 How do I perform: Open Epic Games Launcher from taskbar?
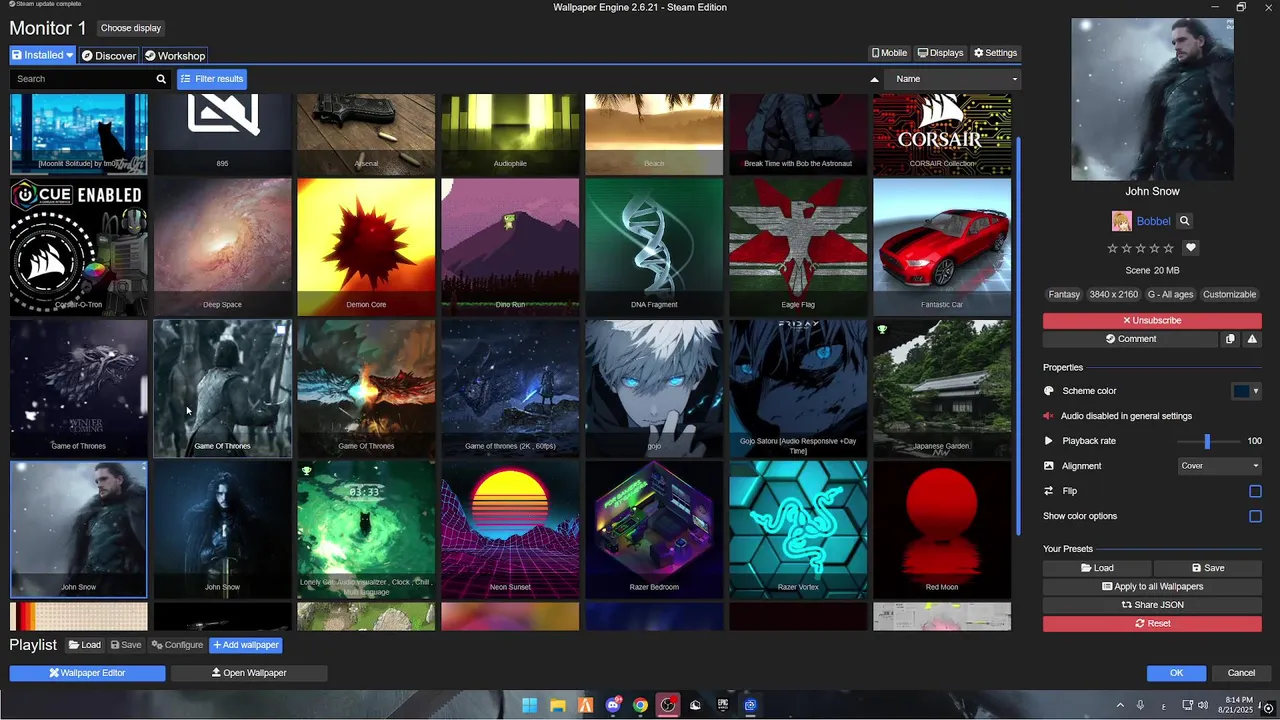723,705
